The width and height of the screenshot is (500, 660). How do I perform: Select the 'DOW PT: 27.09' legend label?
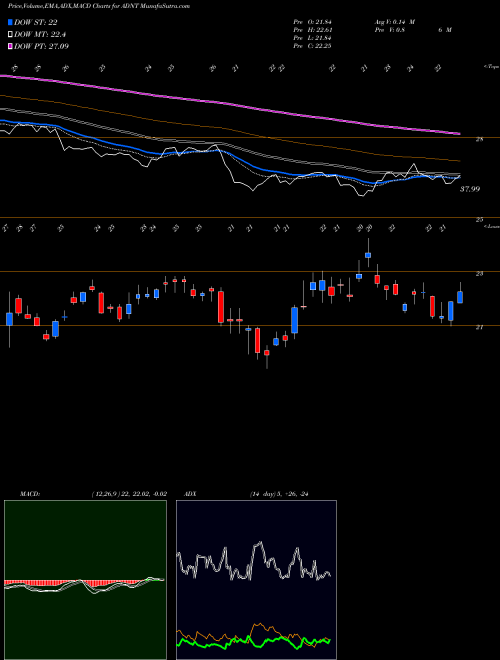42,46
